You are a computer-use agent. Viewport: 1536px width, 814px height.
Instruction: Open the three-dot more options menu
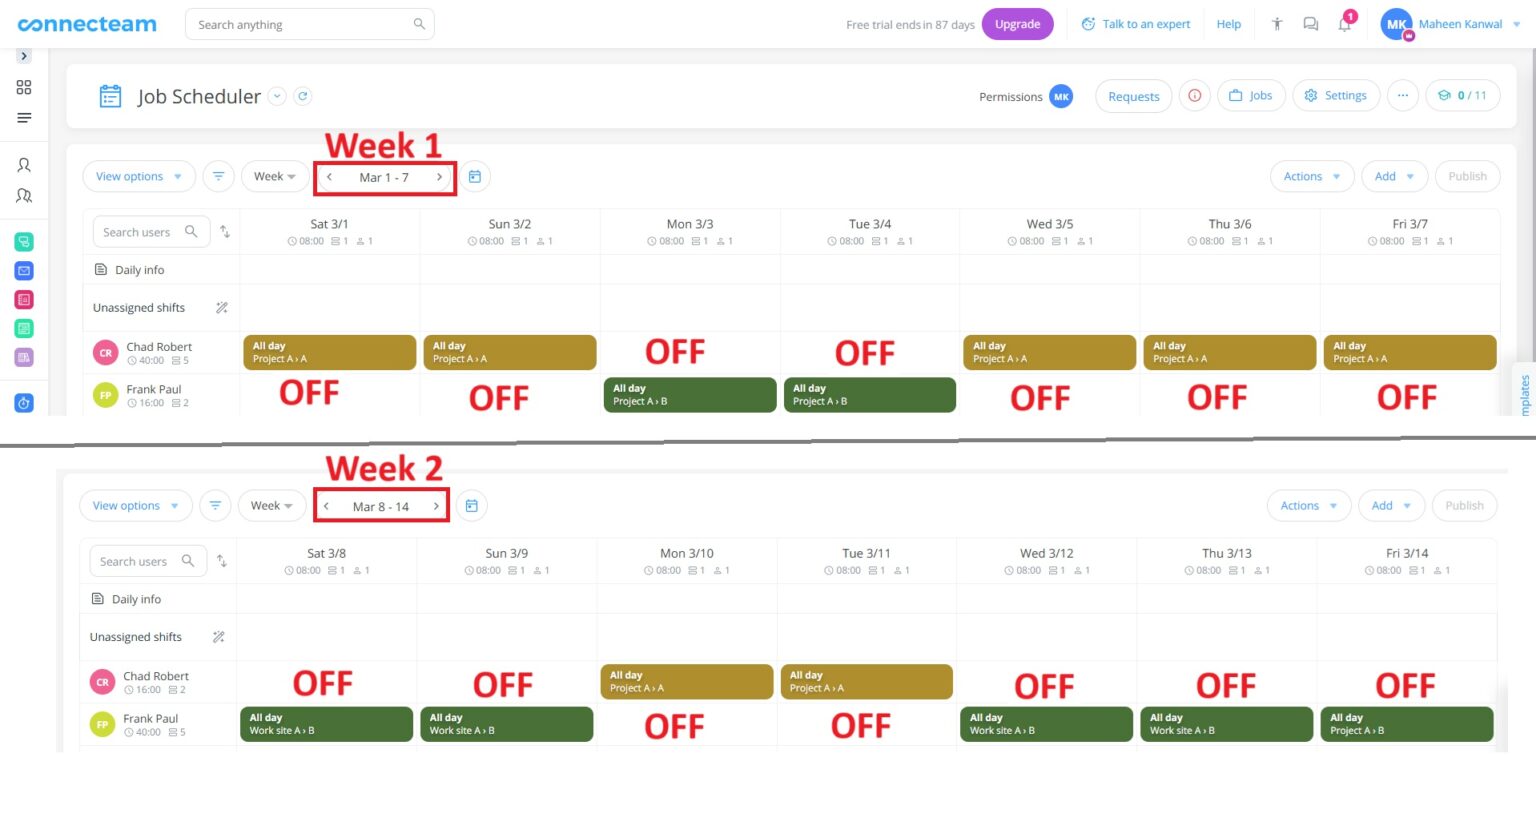coord(1403,95)
